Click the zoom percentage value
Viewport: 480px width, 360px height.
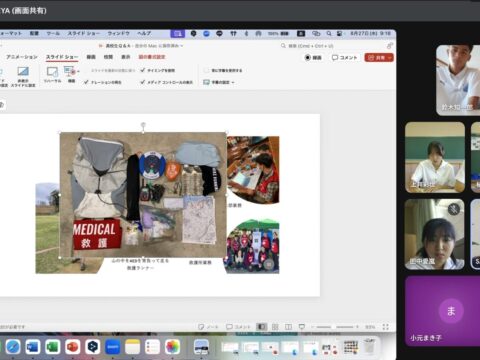(x=370, y=327)
